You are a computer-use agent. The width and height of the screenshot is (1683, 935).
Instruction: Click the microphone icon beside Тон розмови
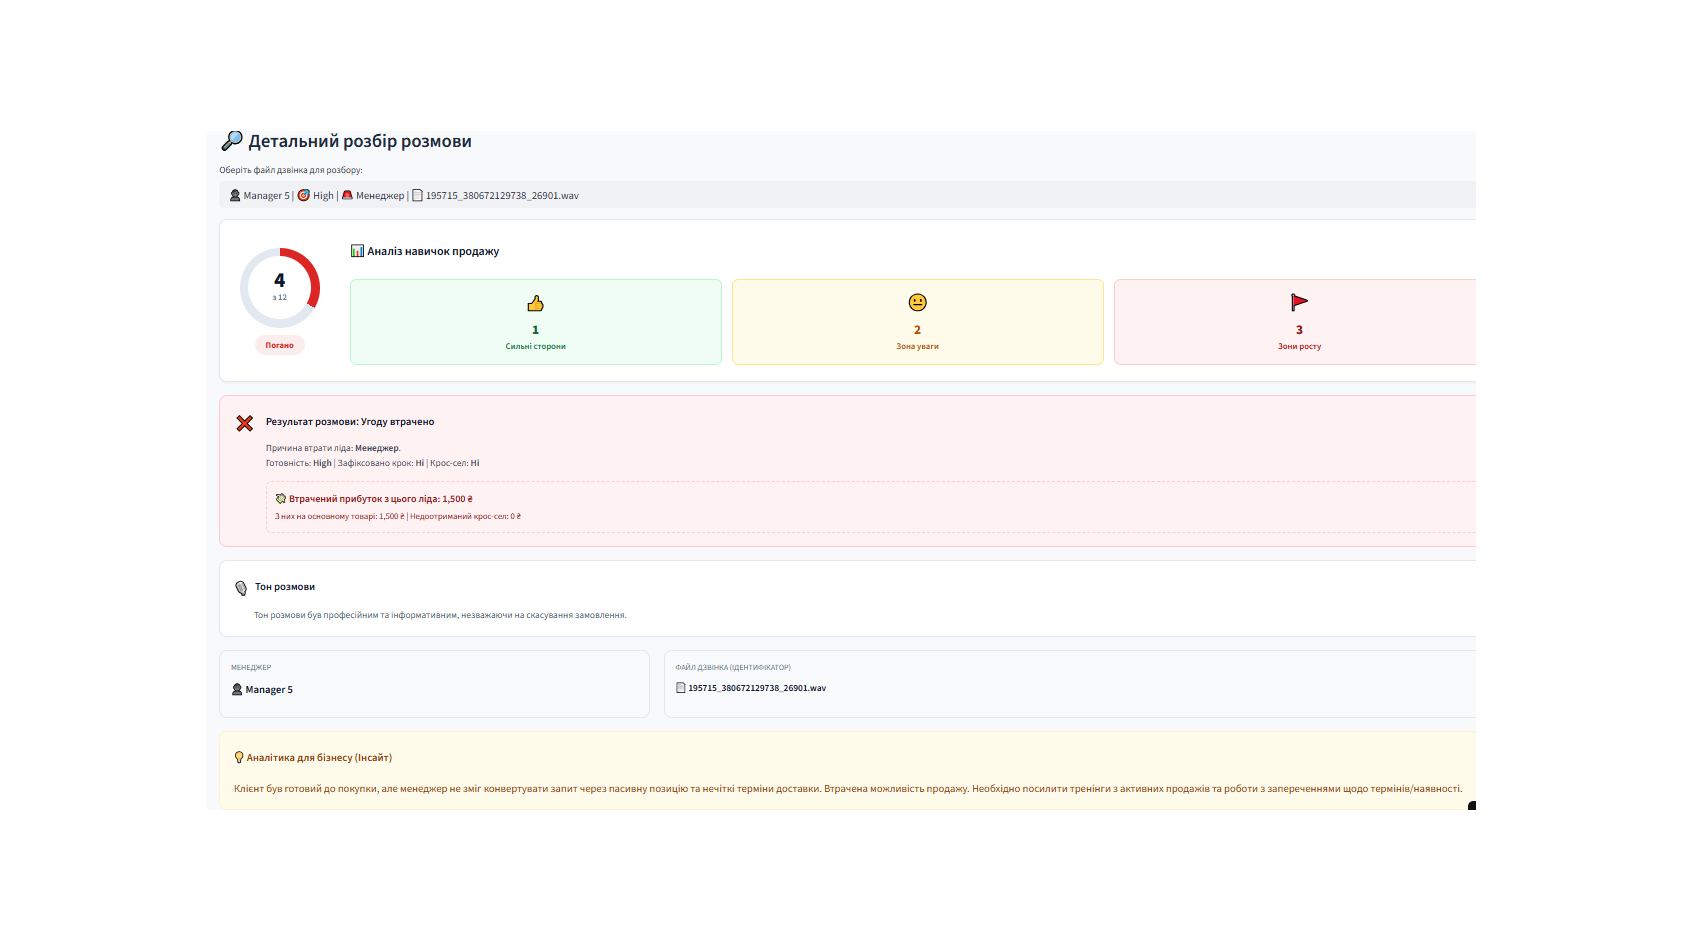pos(241,588)
